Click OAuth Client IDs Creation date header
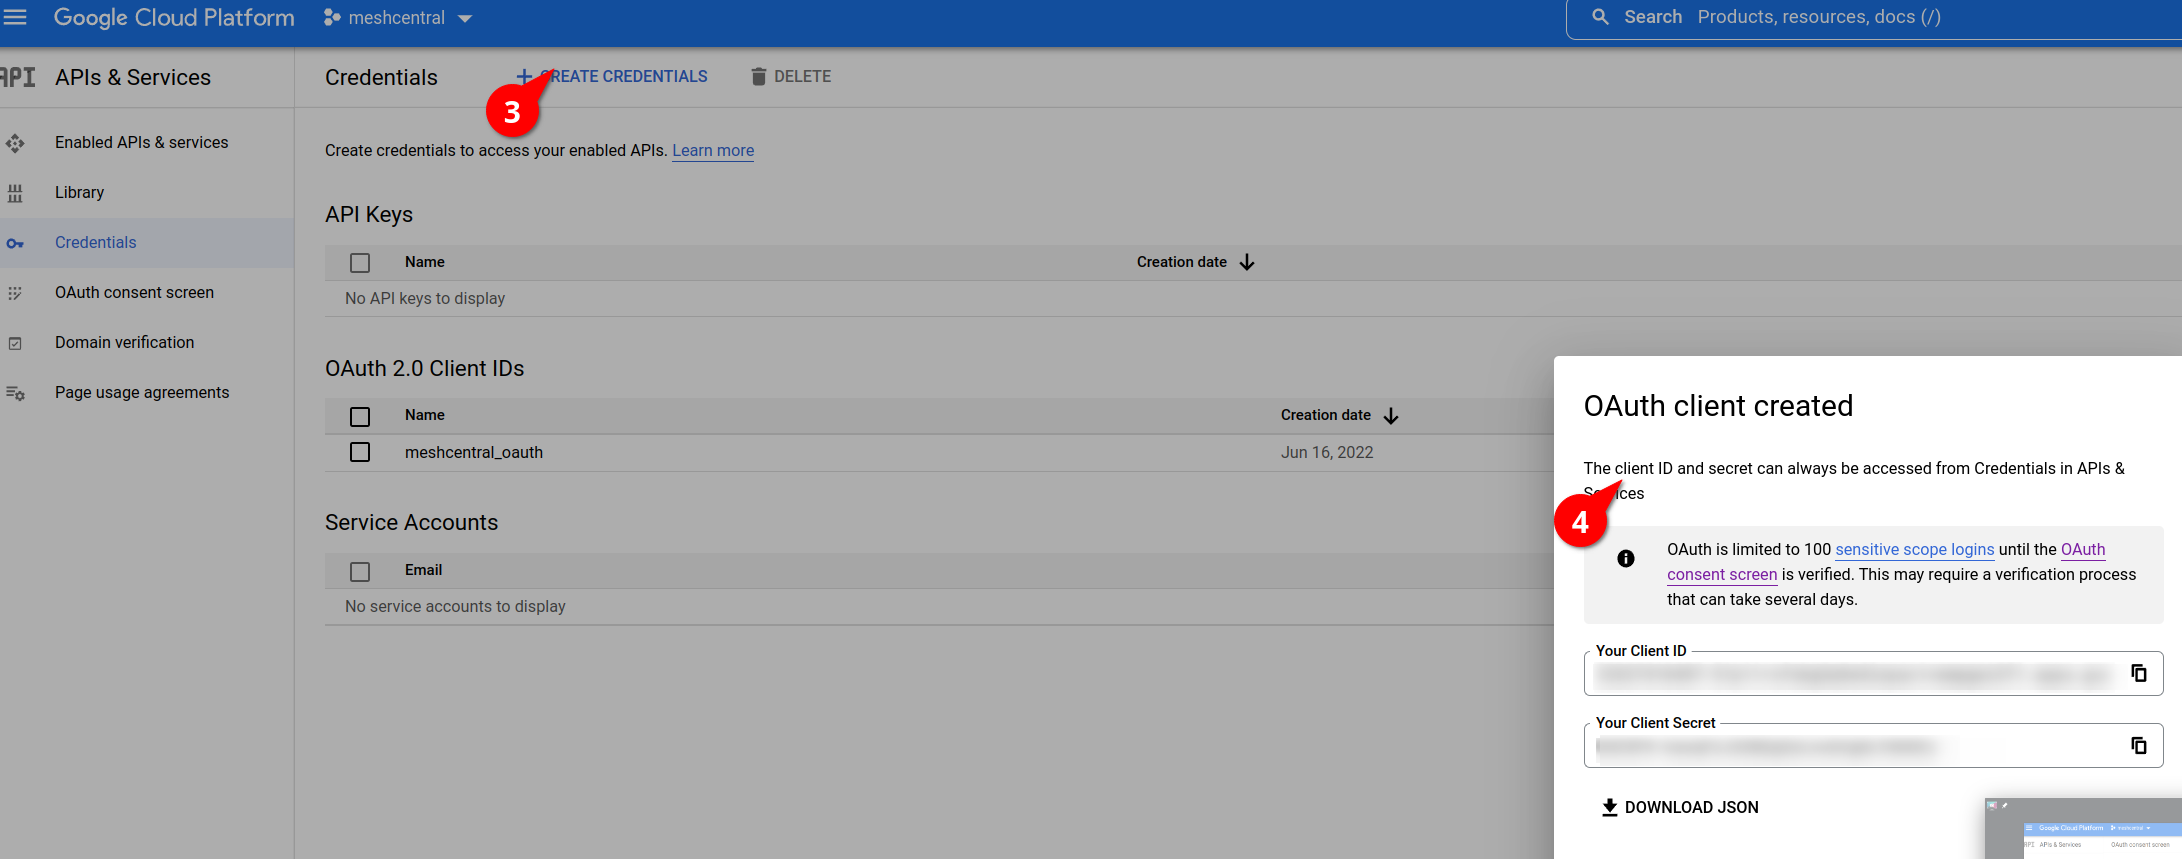Image resolution: width=2182 pixels, height=859 pixels. pos(1326,415)
